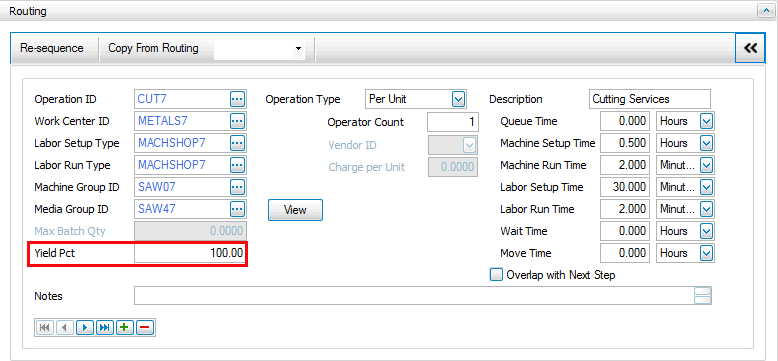778x361 pixels.
Task: Open Move Time units dropdown
Action: pyautogui.click(x=706, y=253)
